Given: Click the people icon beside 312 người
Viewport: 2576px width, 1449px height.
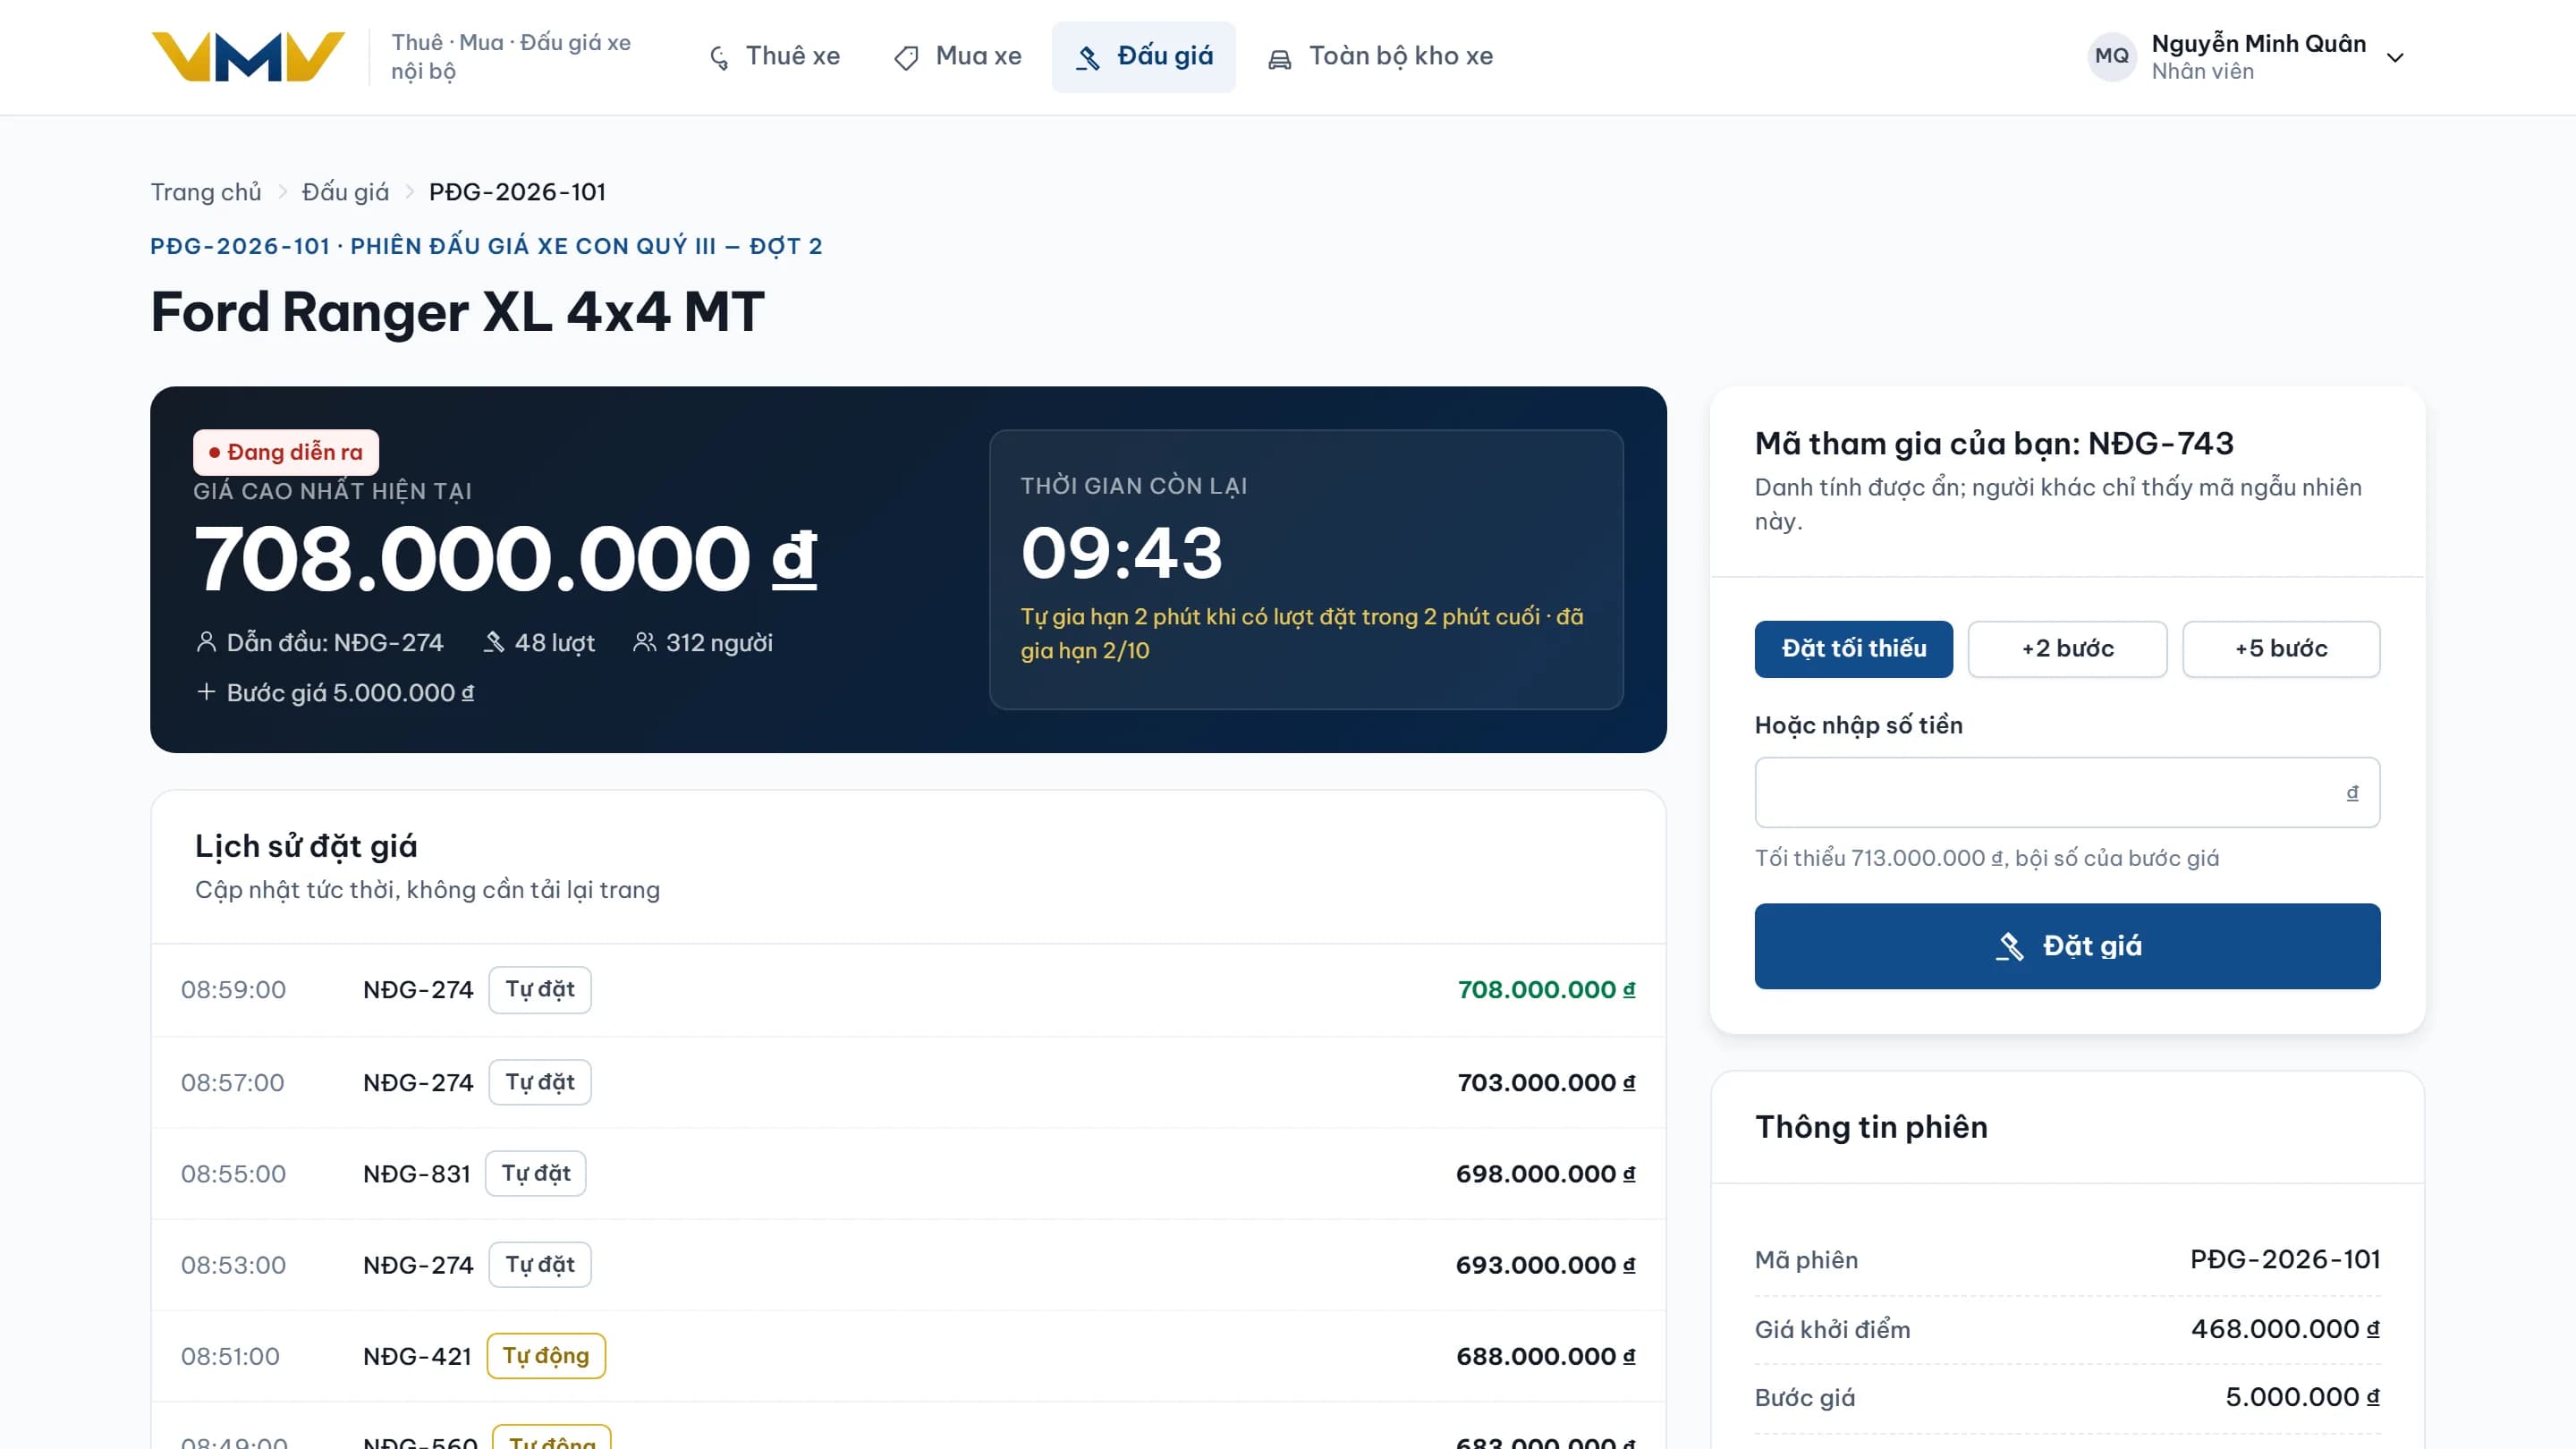Looking at the screenshot, I should click(x=644, y=642).
